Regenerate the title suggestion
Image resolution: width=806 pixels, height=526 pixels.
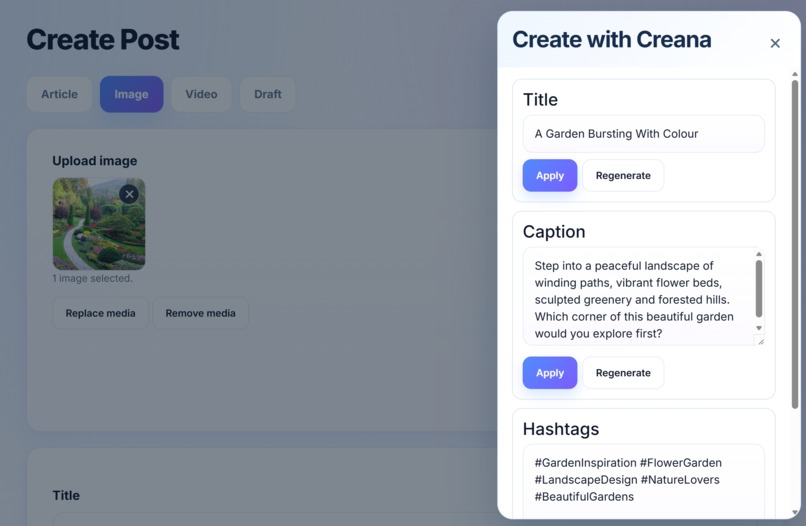pyautogui.click(x=623, y=175)
